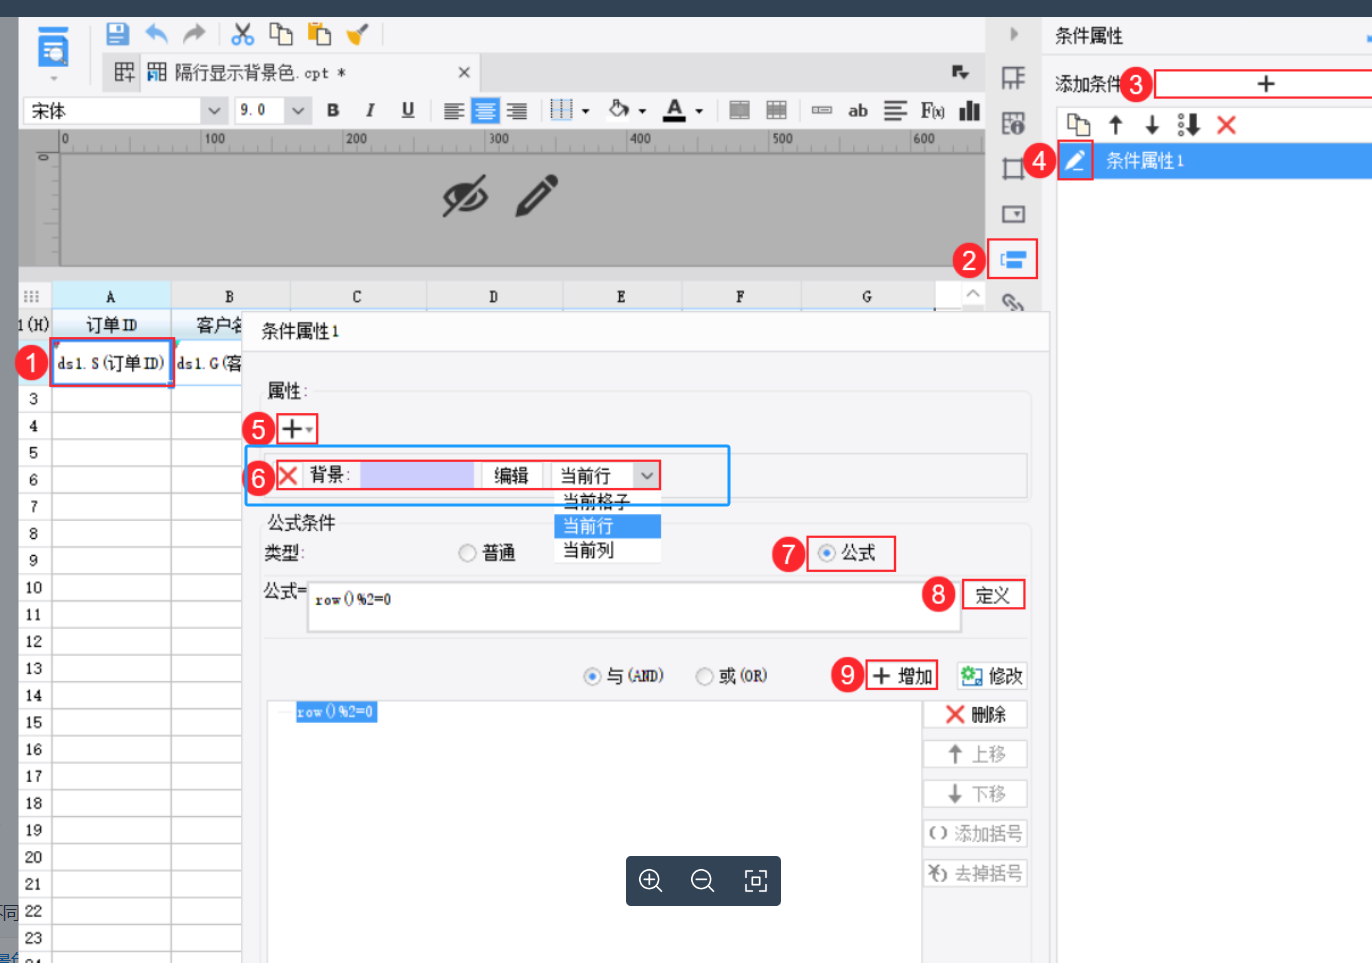Delete the condition using the red X in the 条件属性 panel

[x=1226, y=125]
